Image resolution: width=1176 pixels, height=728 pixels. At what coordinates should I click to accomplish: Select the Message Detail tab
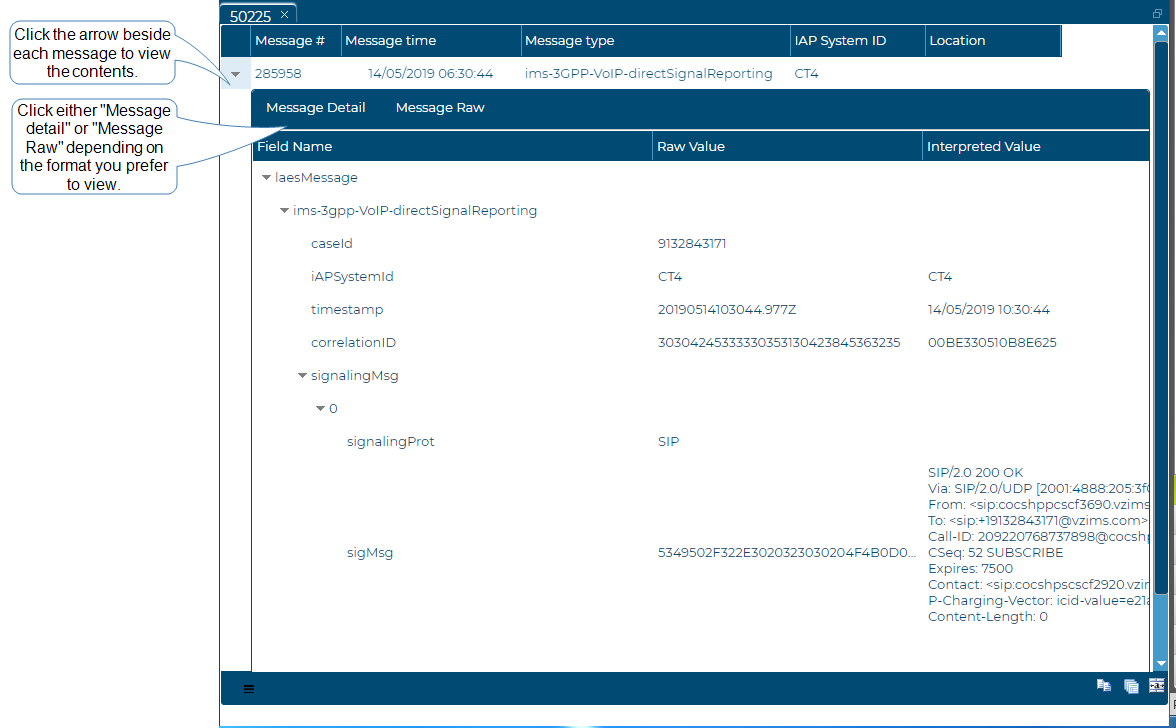pyautogui.click(x=315, y=108)
